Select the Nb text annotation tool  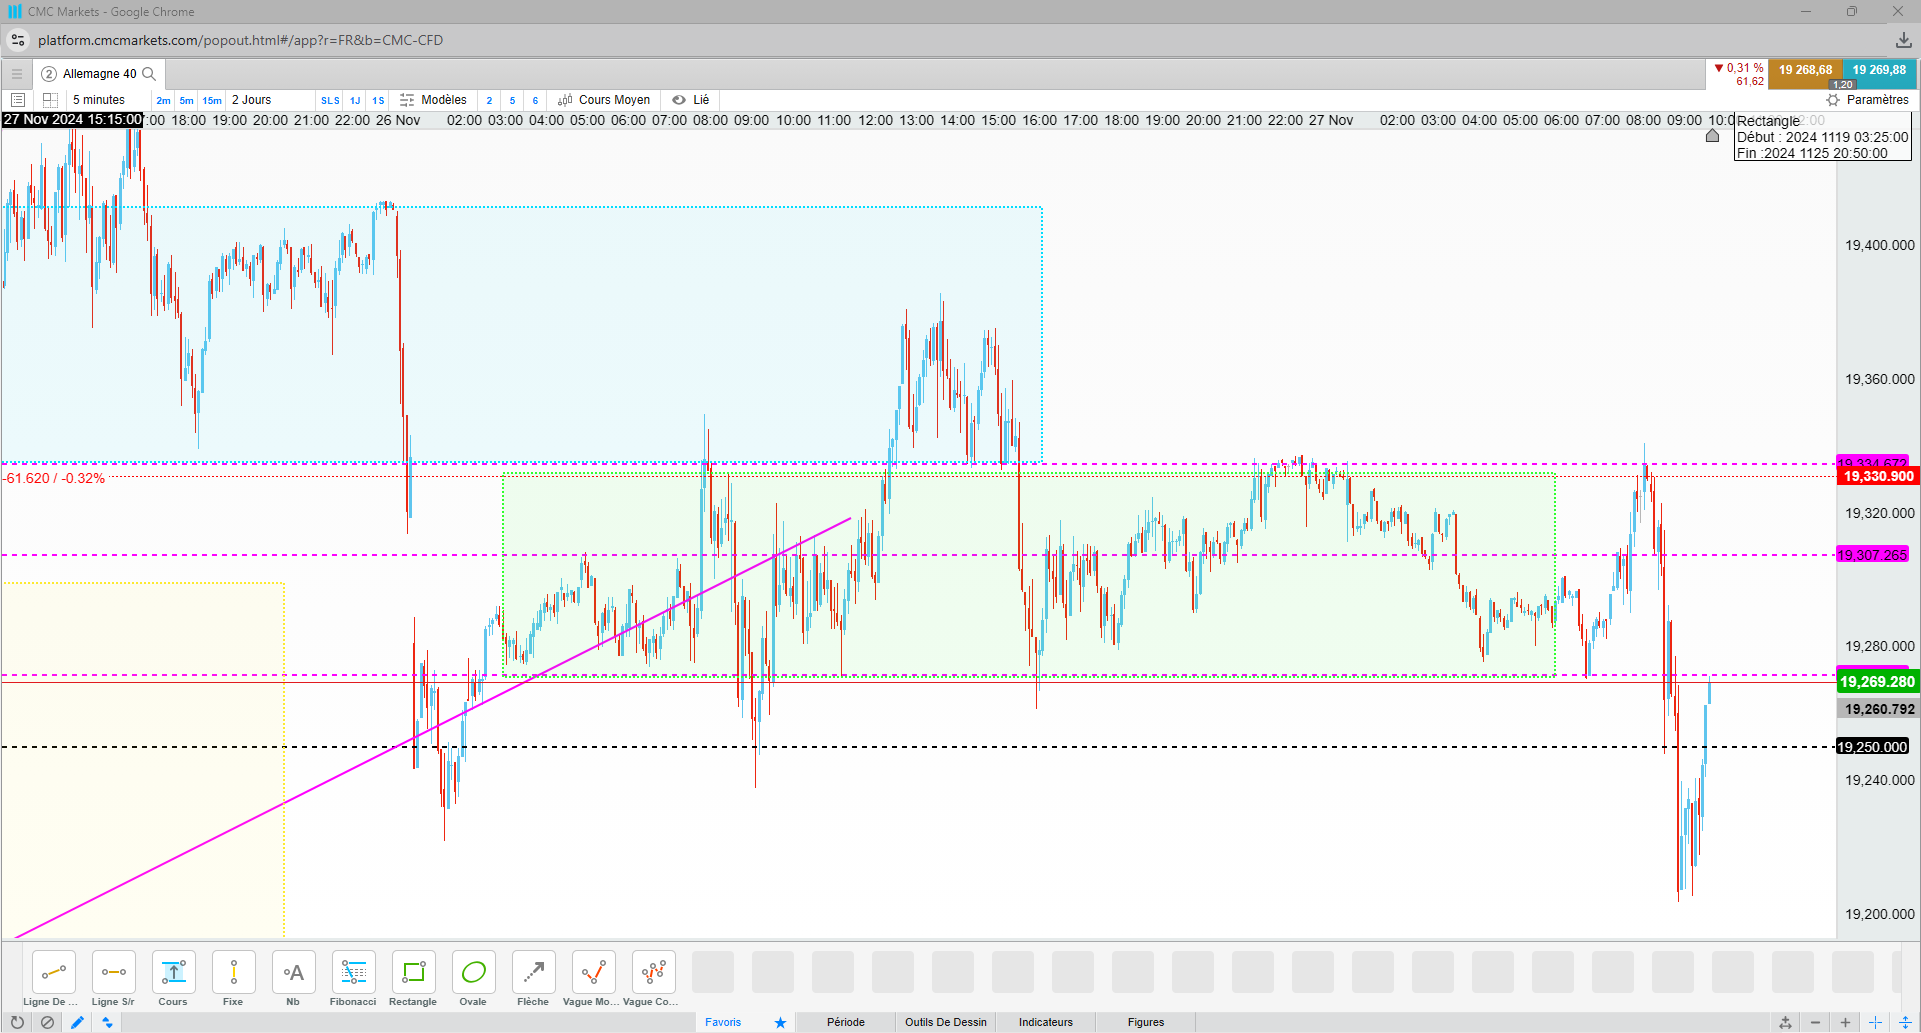pos(293,973)
